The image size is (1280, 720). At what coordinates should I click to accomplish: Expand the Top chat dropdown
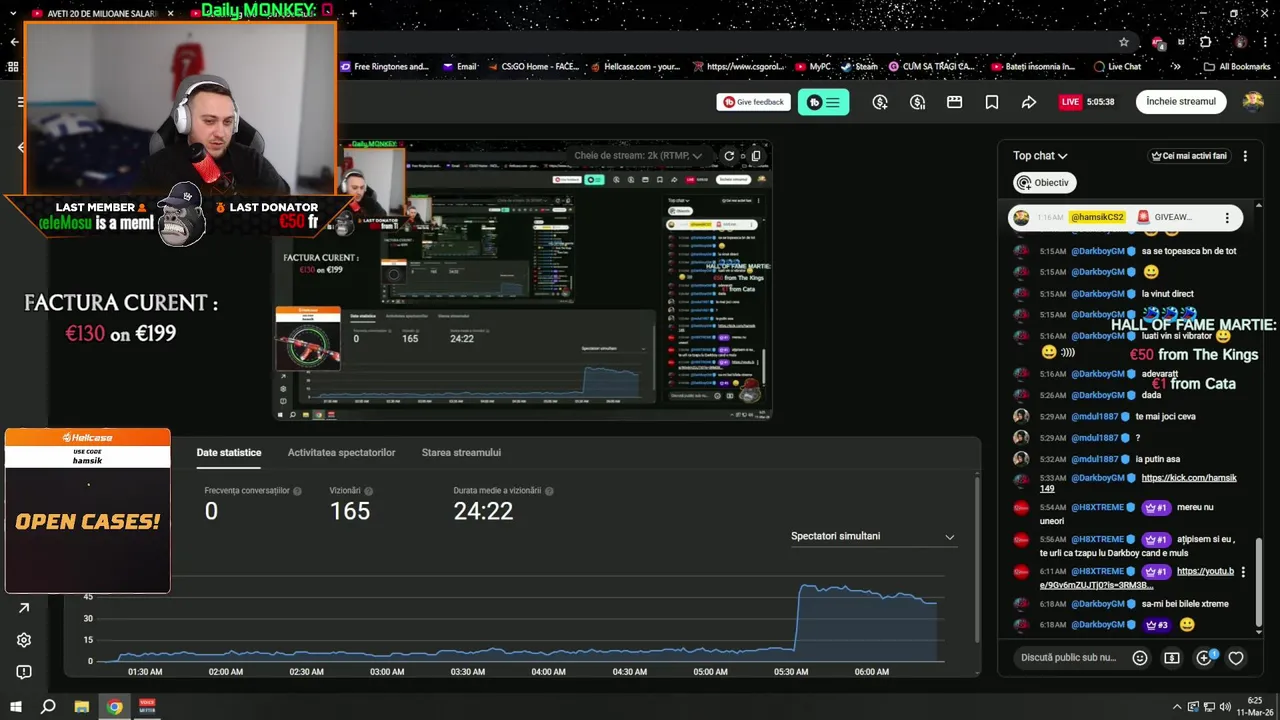coord(1040,156)
